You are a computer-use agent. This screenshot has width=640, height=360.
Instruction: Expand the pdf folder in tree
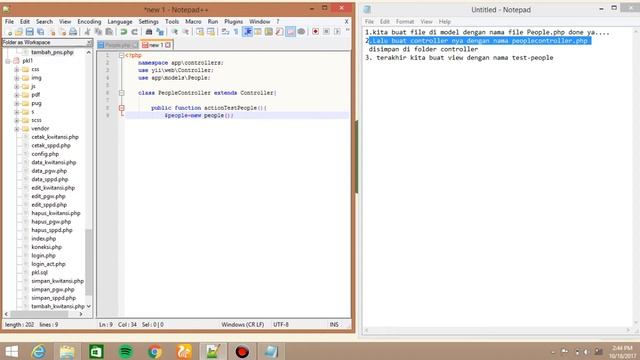pos(17,95)
